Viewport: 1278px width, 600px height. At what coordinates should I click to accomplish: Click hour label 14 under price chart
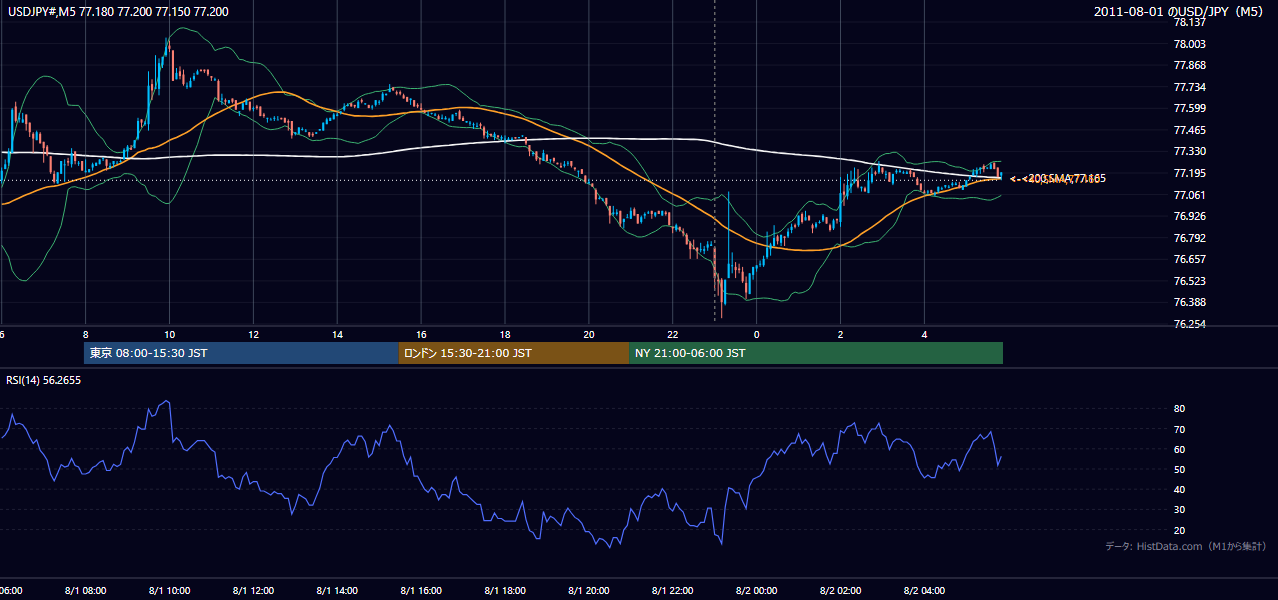click(x=338, y=335)
